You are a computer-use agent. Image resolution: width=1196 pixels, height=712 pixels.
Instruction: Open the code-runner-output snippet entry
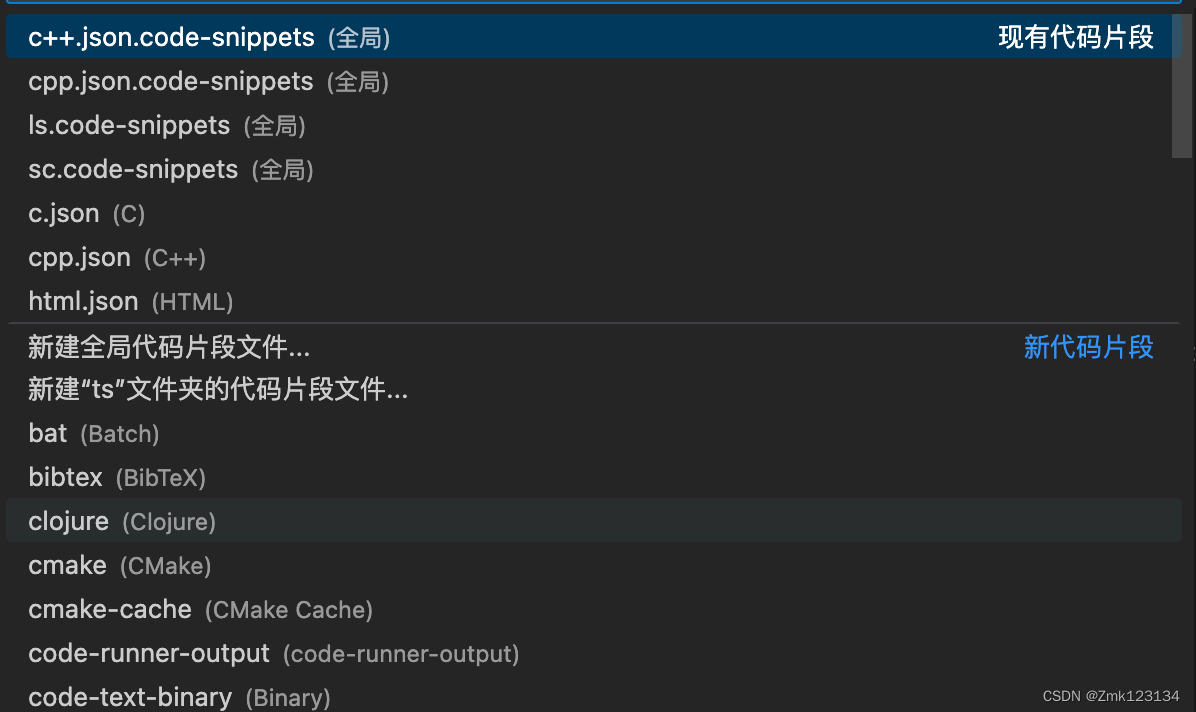pyautogui.click(x=148, y=653)
